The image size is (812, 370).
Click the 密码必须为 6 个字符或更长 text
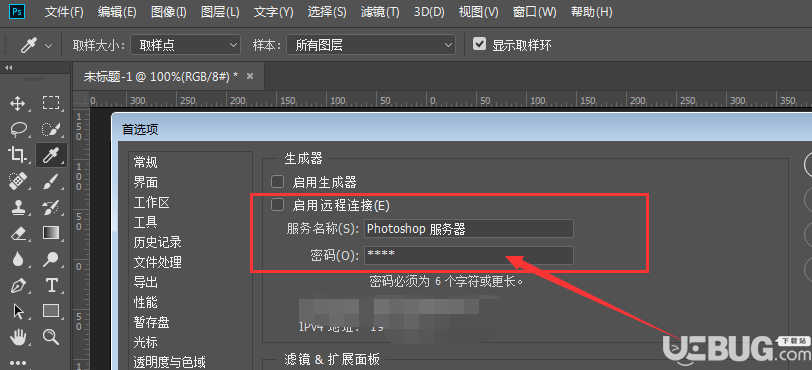pyautogui.click(x=447, y=281)
